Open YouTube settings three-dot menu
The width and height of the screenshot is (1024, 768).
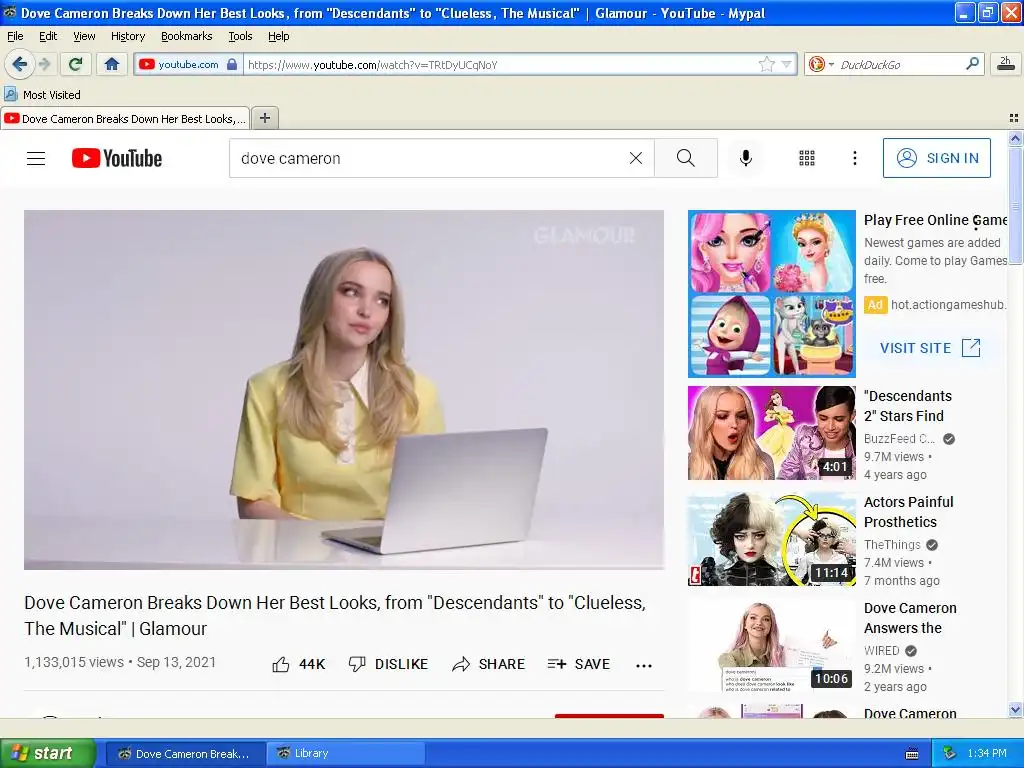[854, 158]
